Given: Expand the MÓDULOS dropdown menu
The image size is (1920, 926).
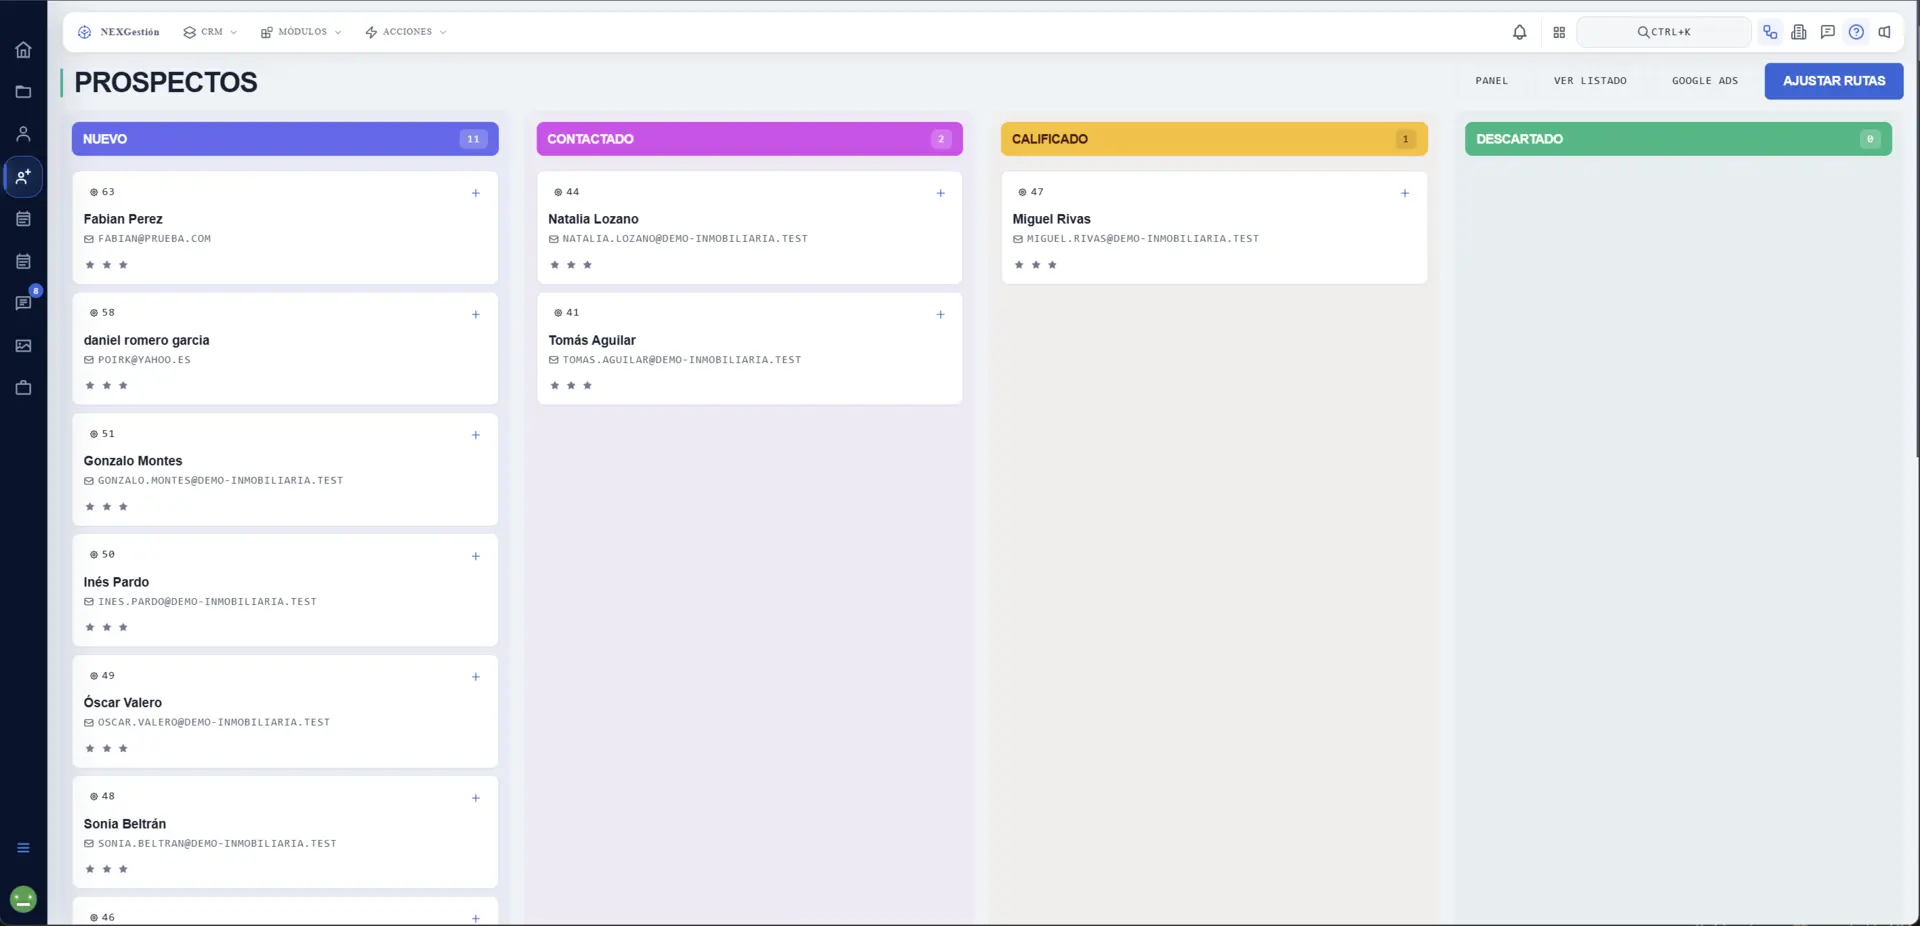Looking at the screenshot, I should point(301,32).
